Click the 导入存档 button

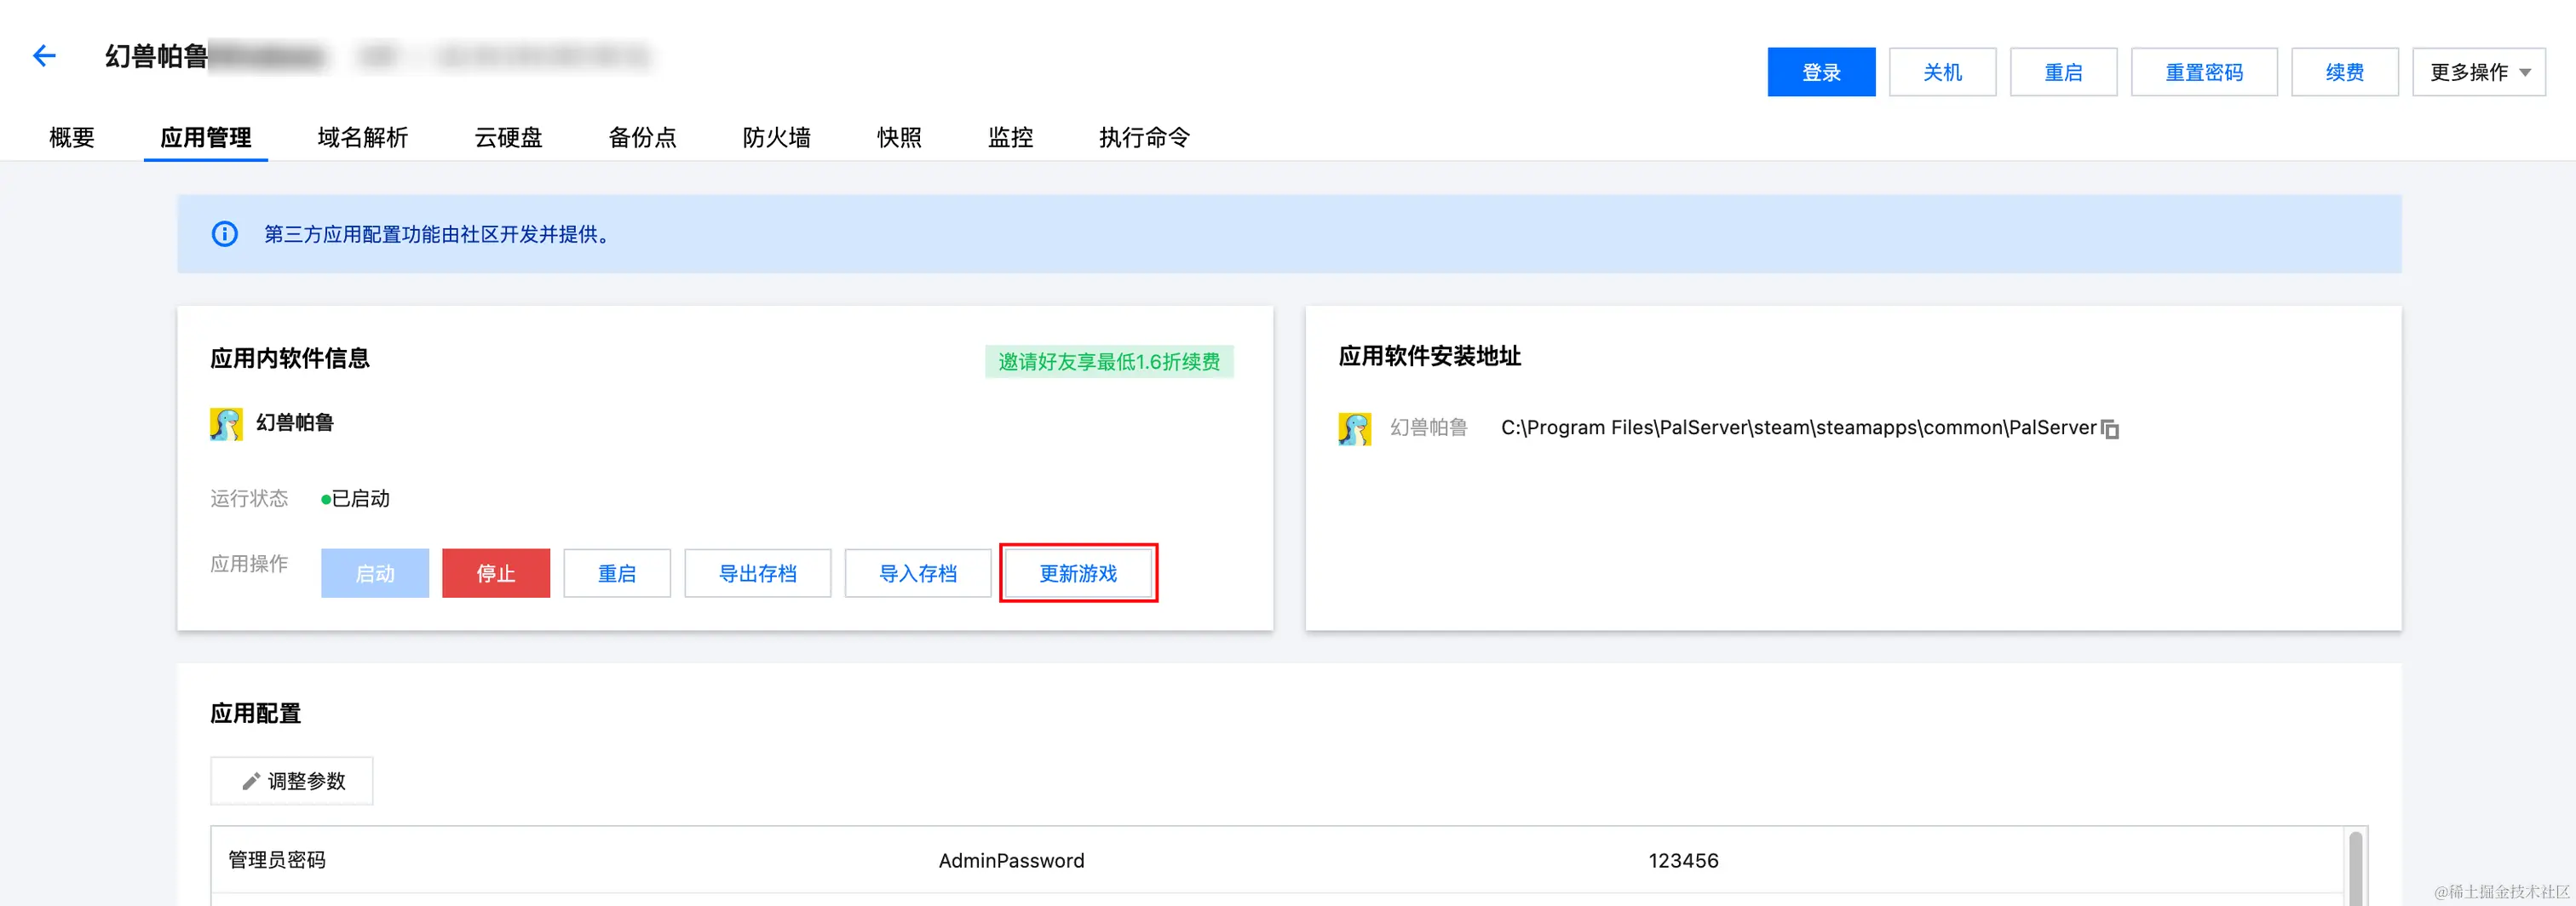pos(918,573)
